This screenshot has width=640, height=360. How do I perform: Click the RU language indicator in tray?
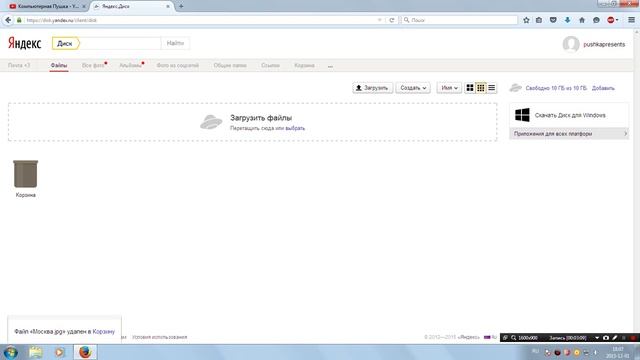coord(536,351)
